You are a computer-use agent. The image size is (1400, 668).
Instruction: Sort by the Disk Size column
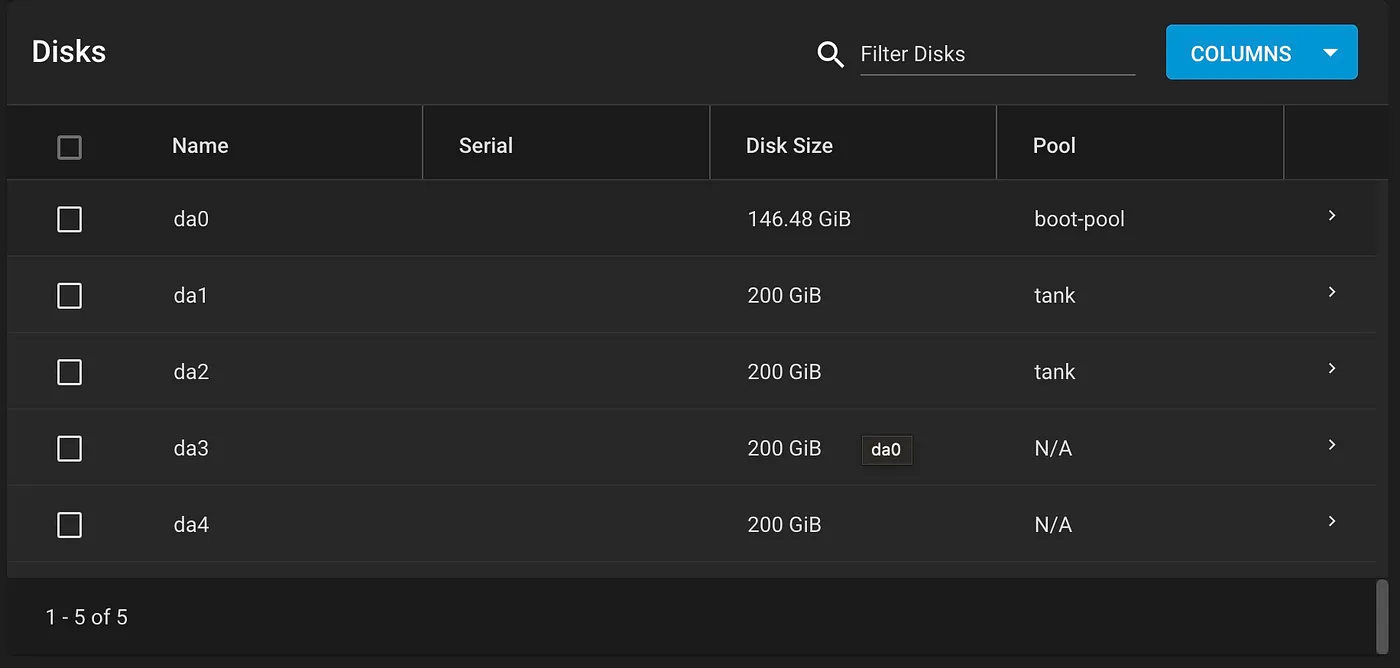coord(789,146)
